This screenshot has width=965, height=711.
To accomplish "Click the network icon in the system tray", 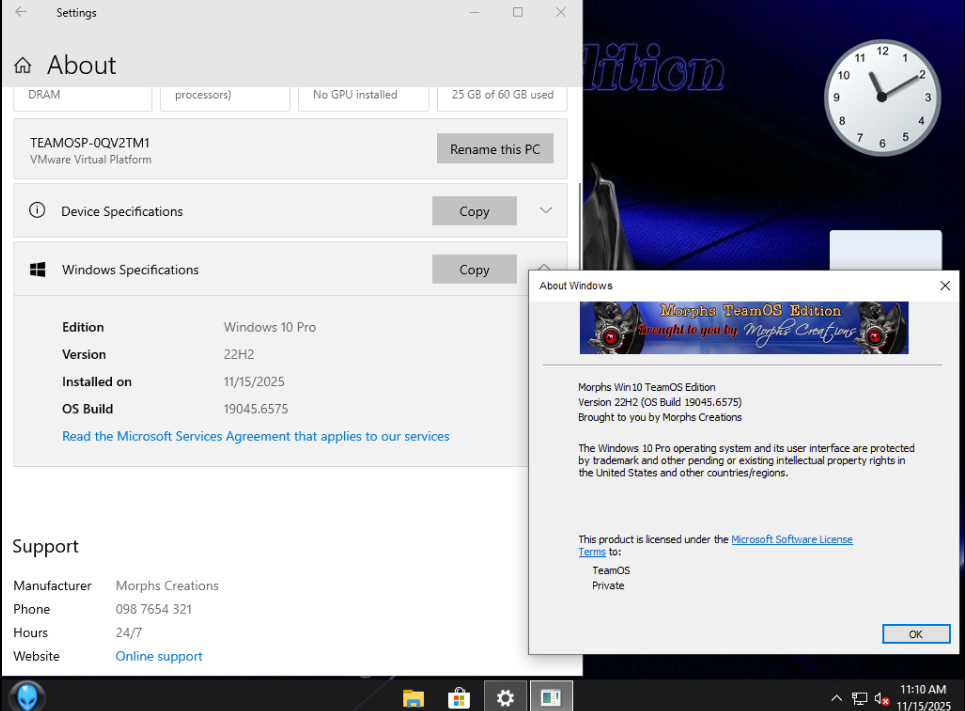I will coord(859,698).
